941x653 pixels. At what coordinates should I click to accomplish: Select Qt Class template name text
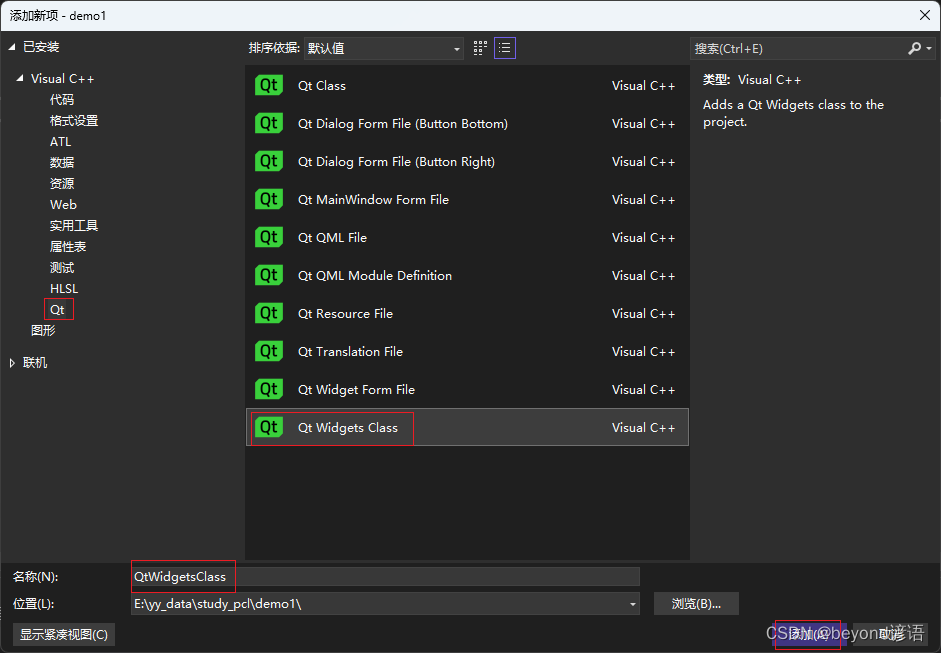[322, 86]
